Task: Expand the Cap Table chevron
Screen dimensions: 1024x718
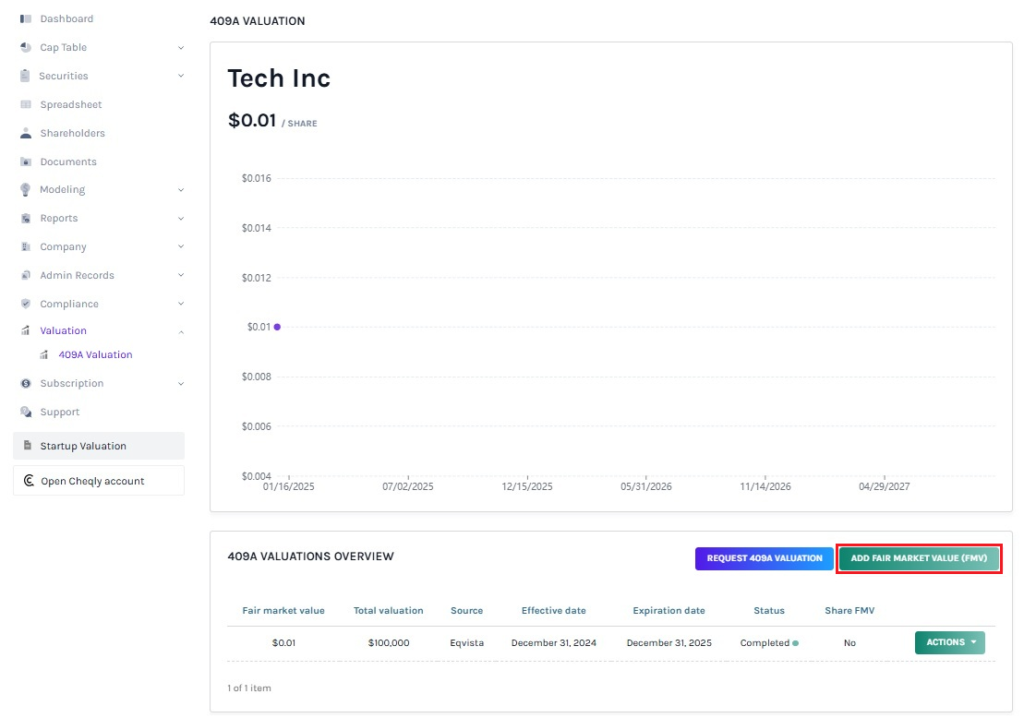Action: (x=181, y=48)
